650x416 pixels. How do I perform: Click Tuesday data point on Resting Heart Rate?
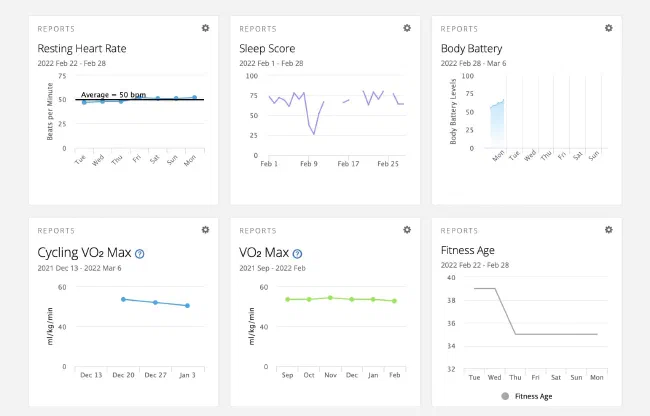pyautogui.click(x=84, y=102)
